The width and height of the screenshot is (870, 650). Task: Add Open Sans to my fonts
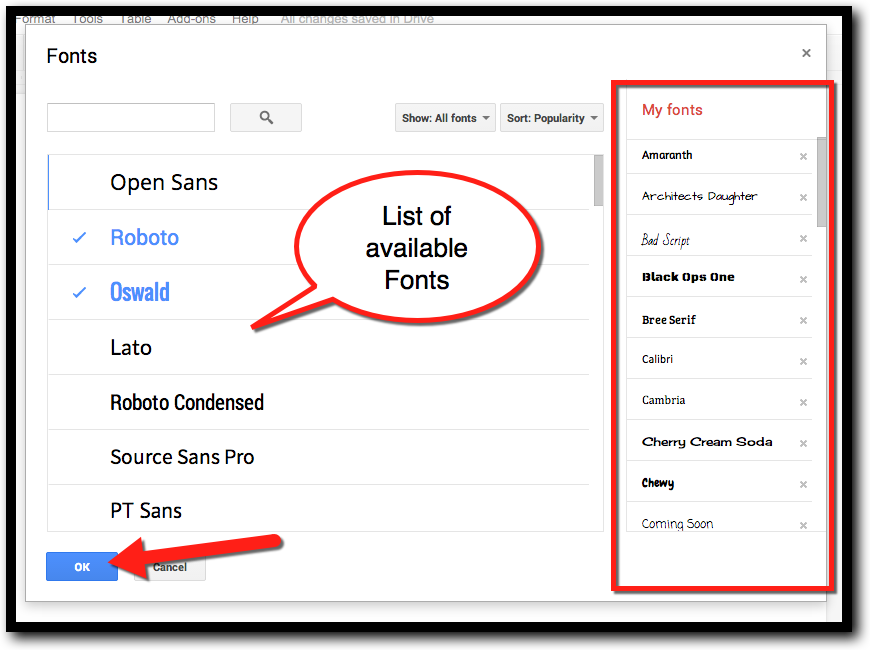coord(318,183)
